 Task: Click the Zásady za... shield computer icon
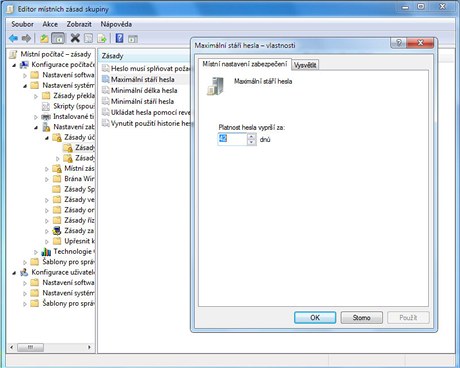57,231
